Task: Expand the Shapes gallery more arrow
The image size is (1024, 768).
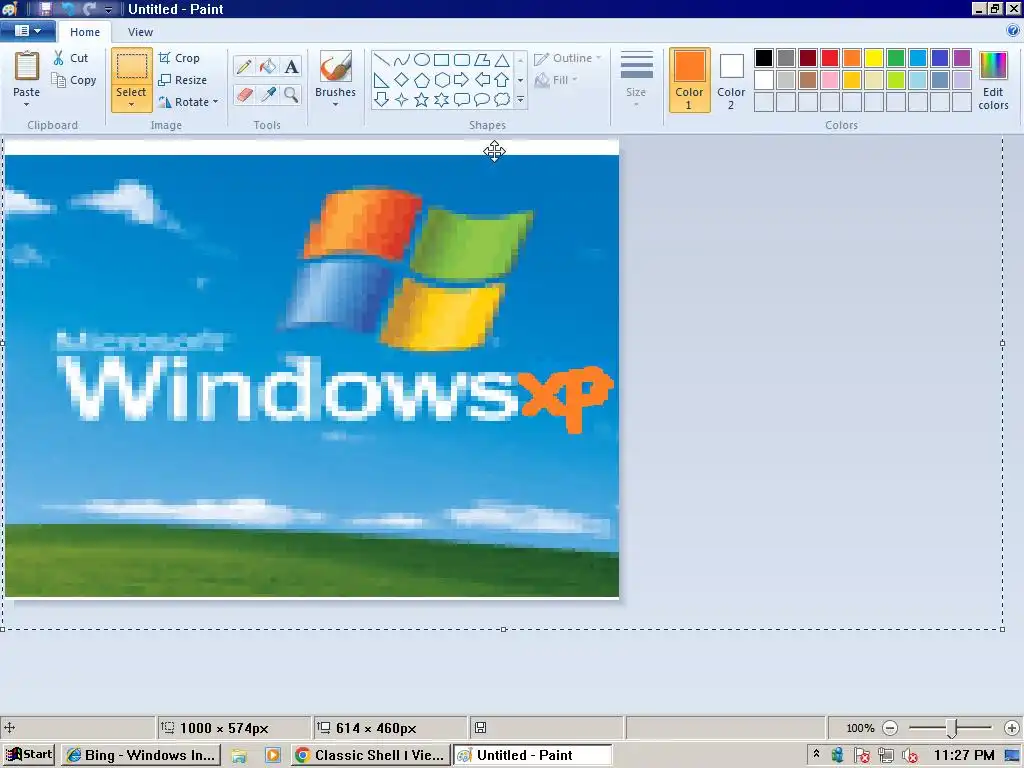Action: [520, 100]
